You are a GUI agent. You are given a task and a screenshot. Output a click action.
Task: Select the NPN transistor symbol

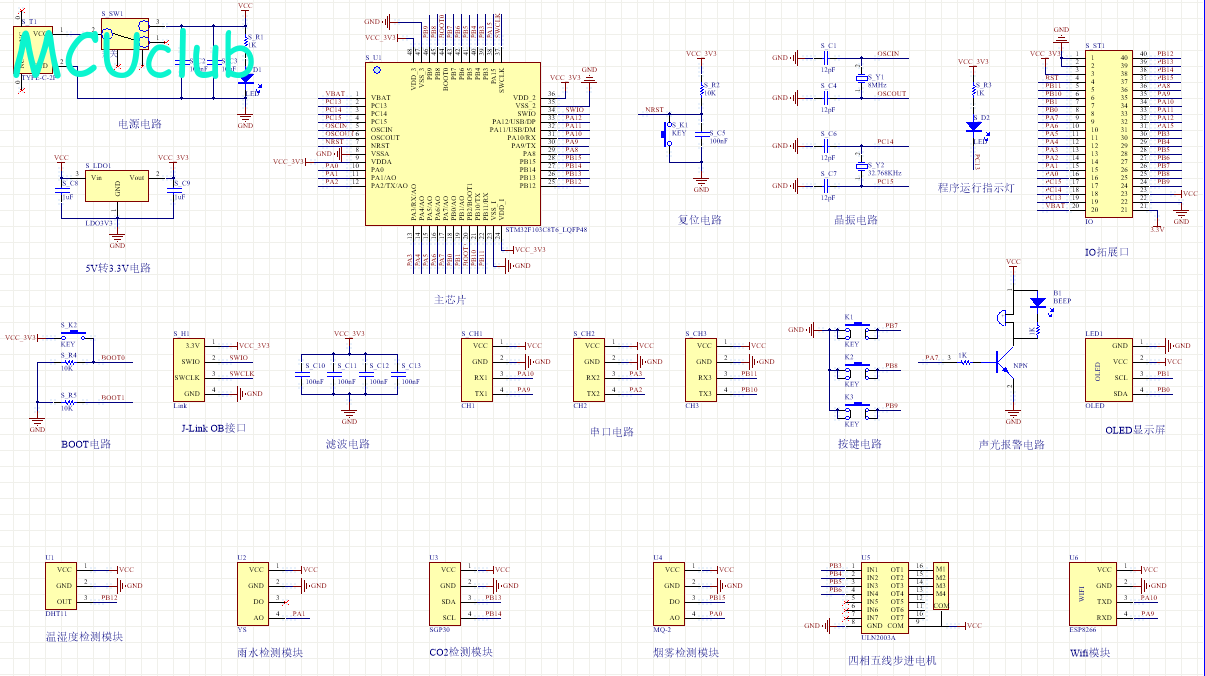(1006, 365)
